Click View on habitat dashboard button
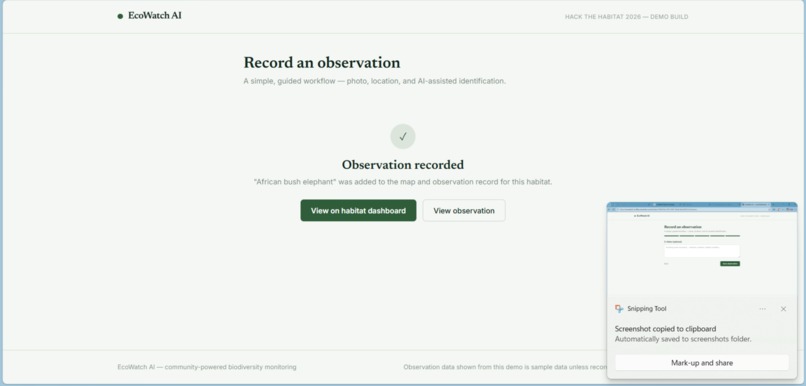 (358, 211)
